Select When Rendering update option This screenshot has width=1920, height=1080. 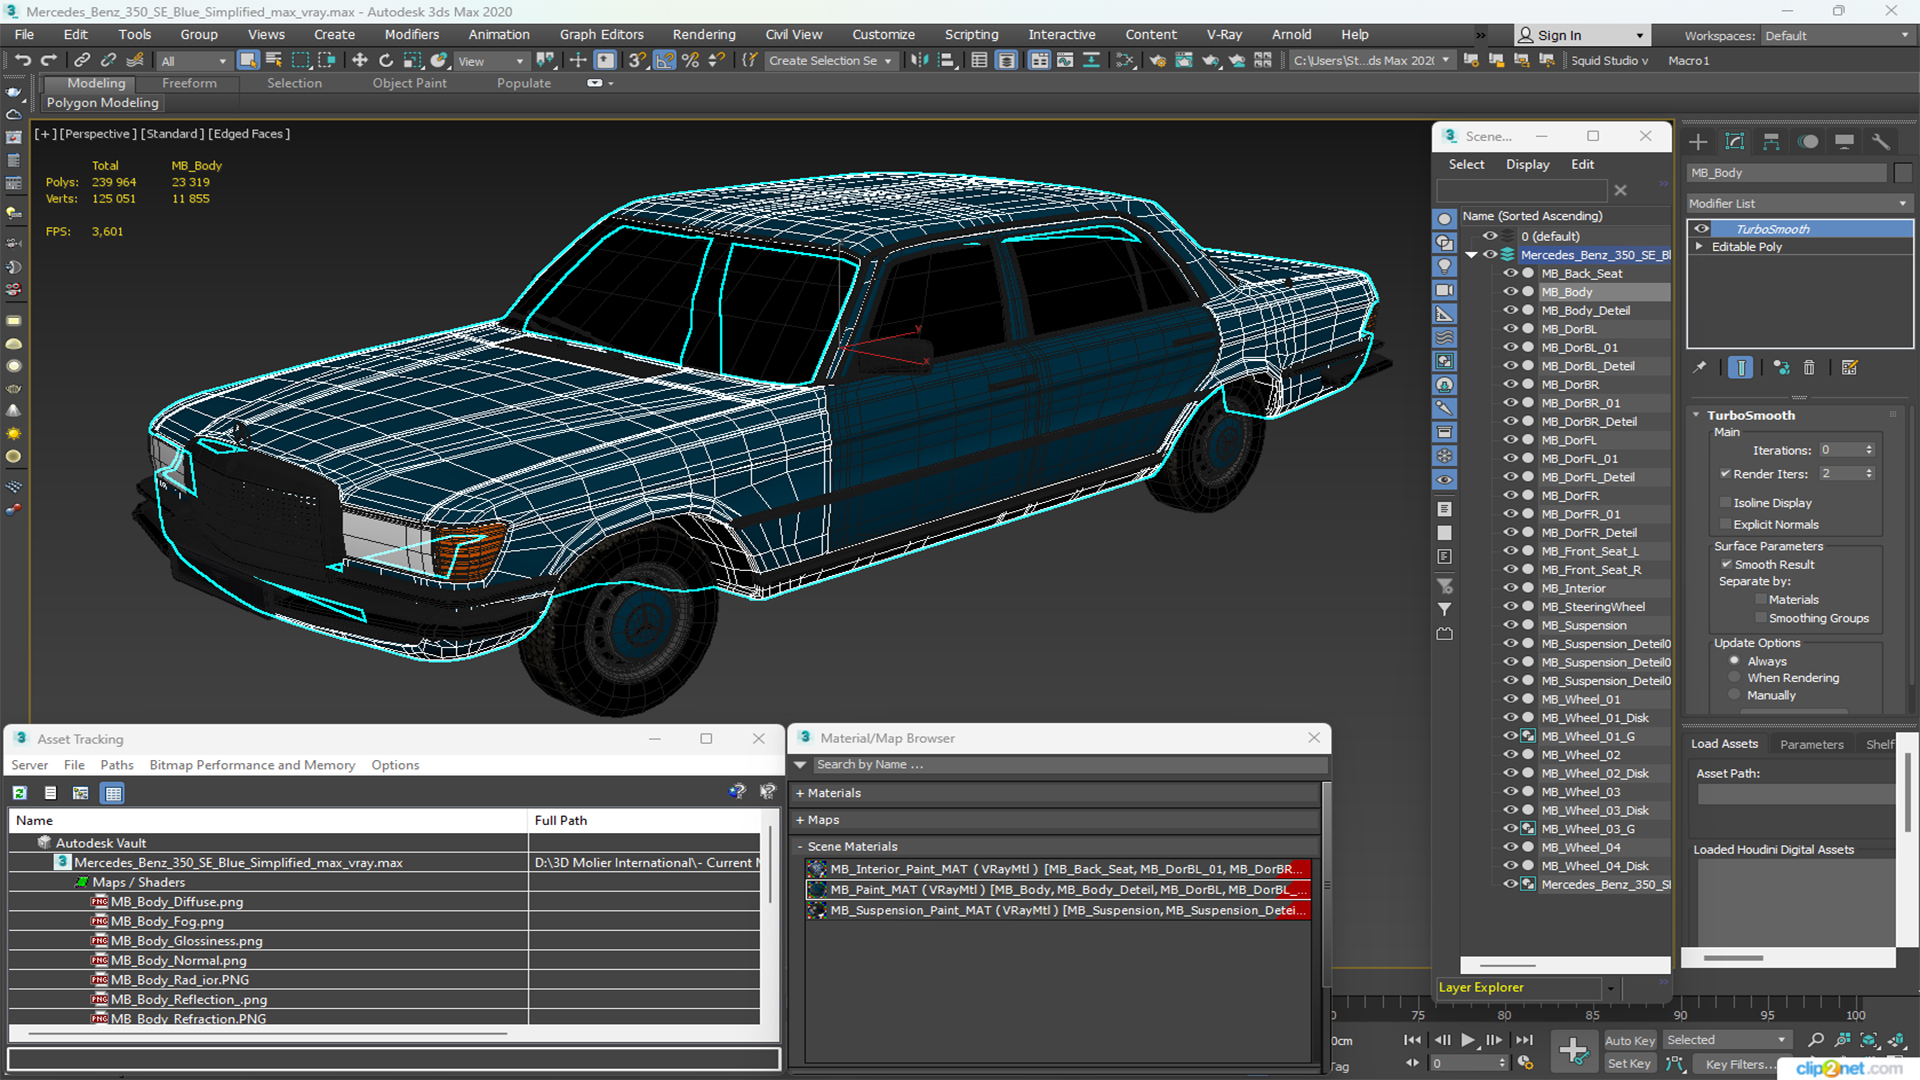pyautogui.click(x=1734, y=678)
